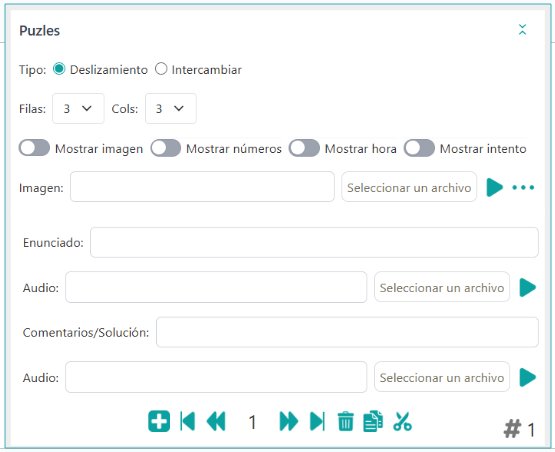
Task: Enable Mostrar hora toggle
Action: coord(304,148)
